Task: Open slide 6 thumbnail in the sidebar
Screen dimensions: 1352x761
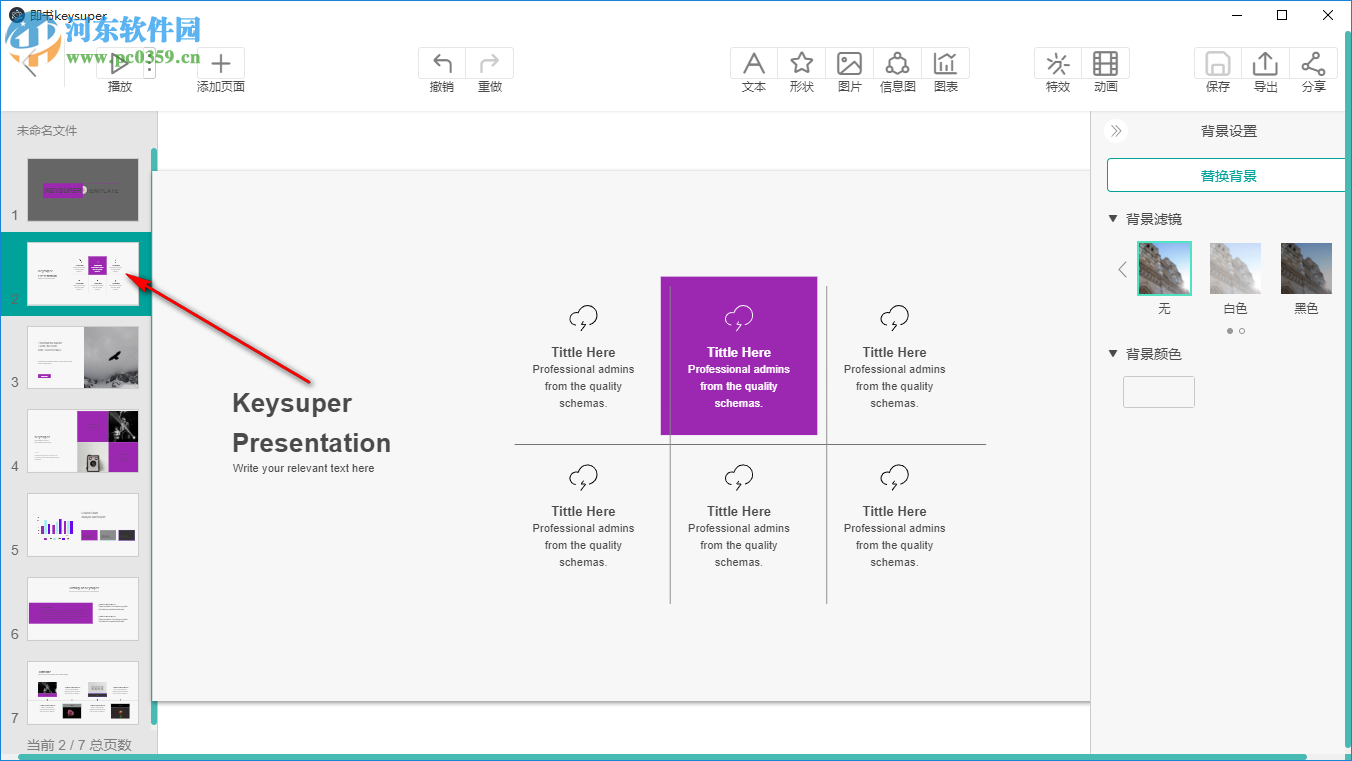Action: 83,609
